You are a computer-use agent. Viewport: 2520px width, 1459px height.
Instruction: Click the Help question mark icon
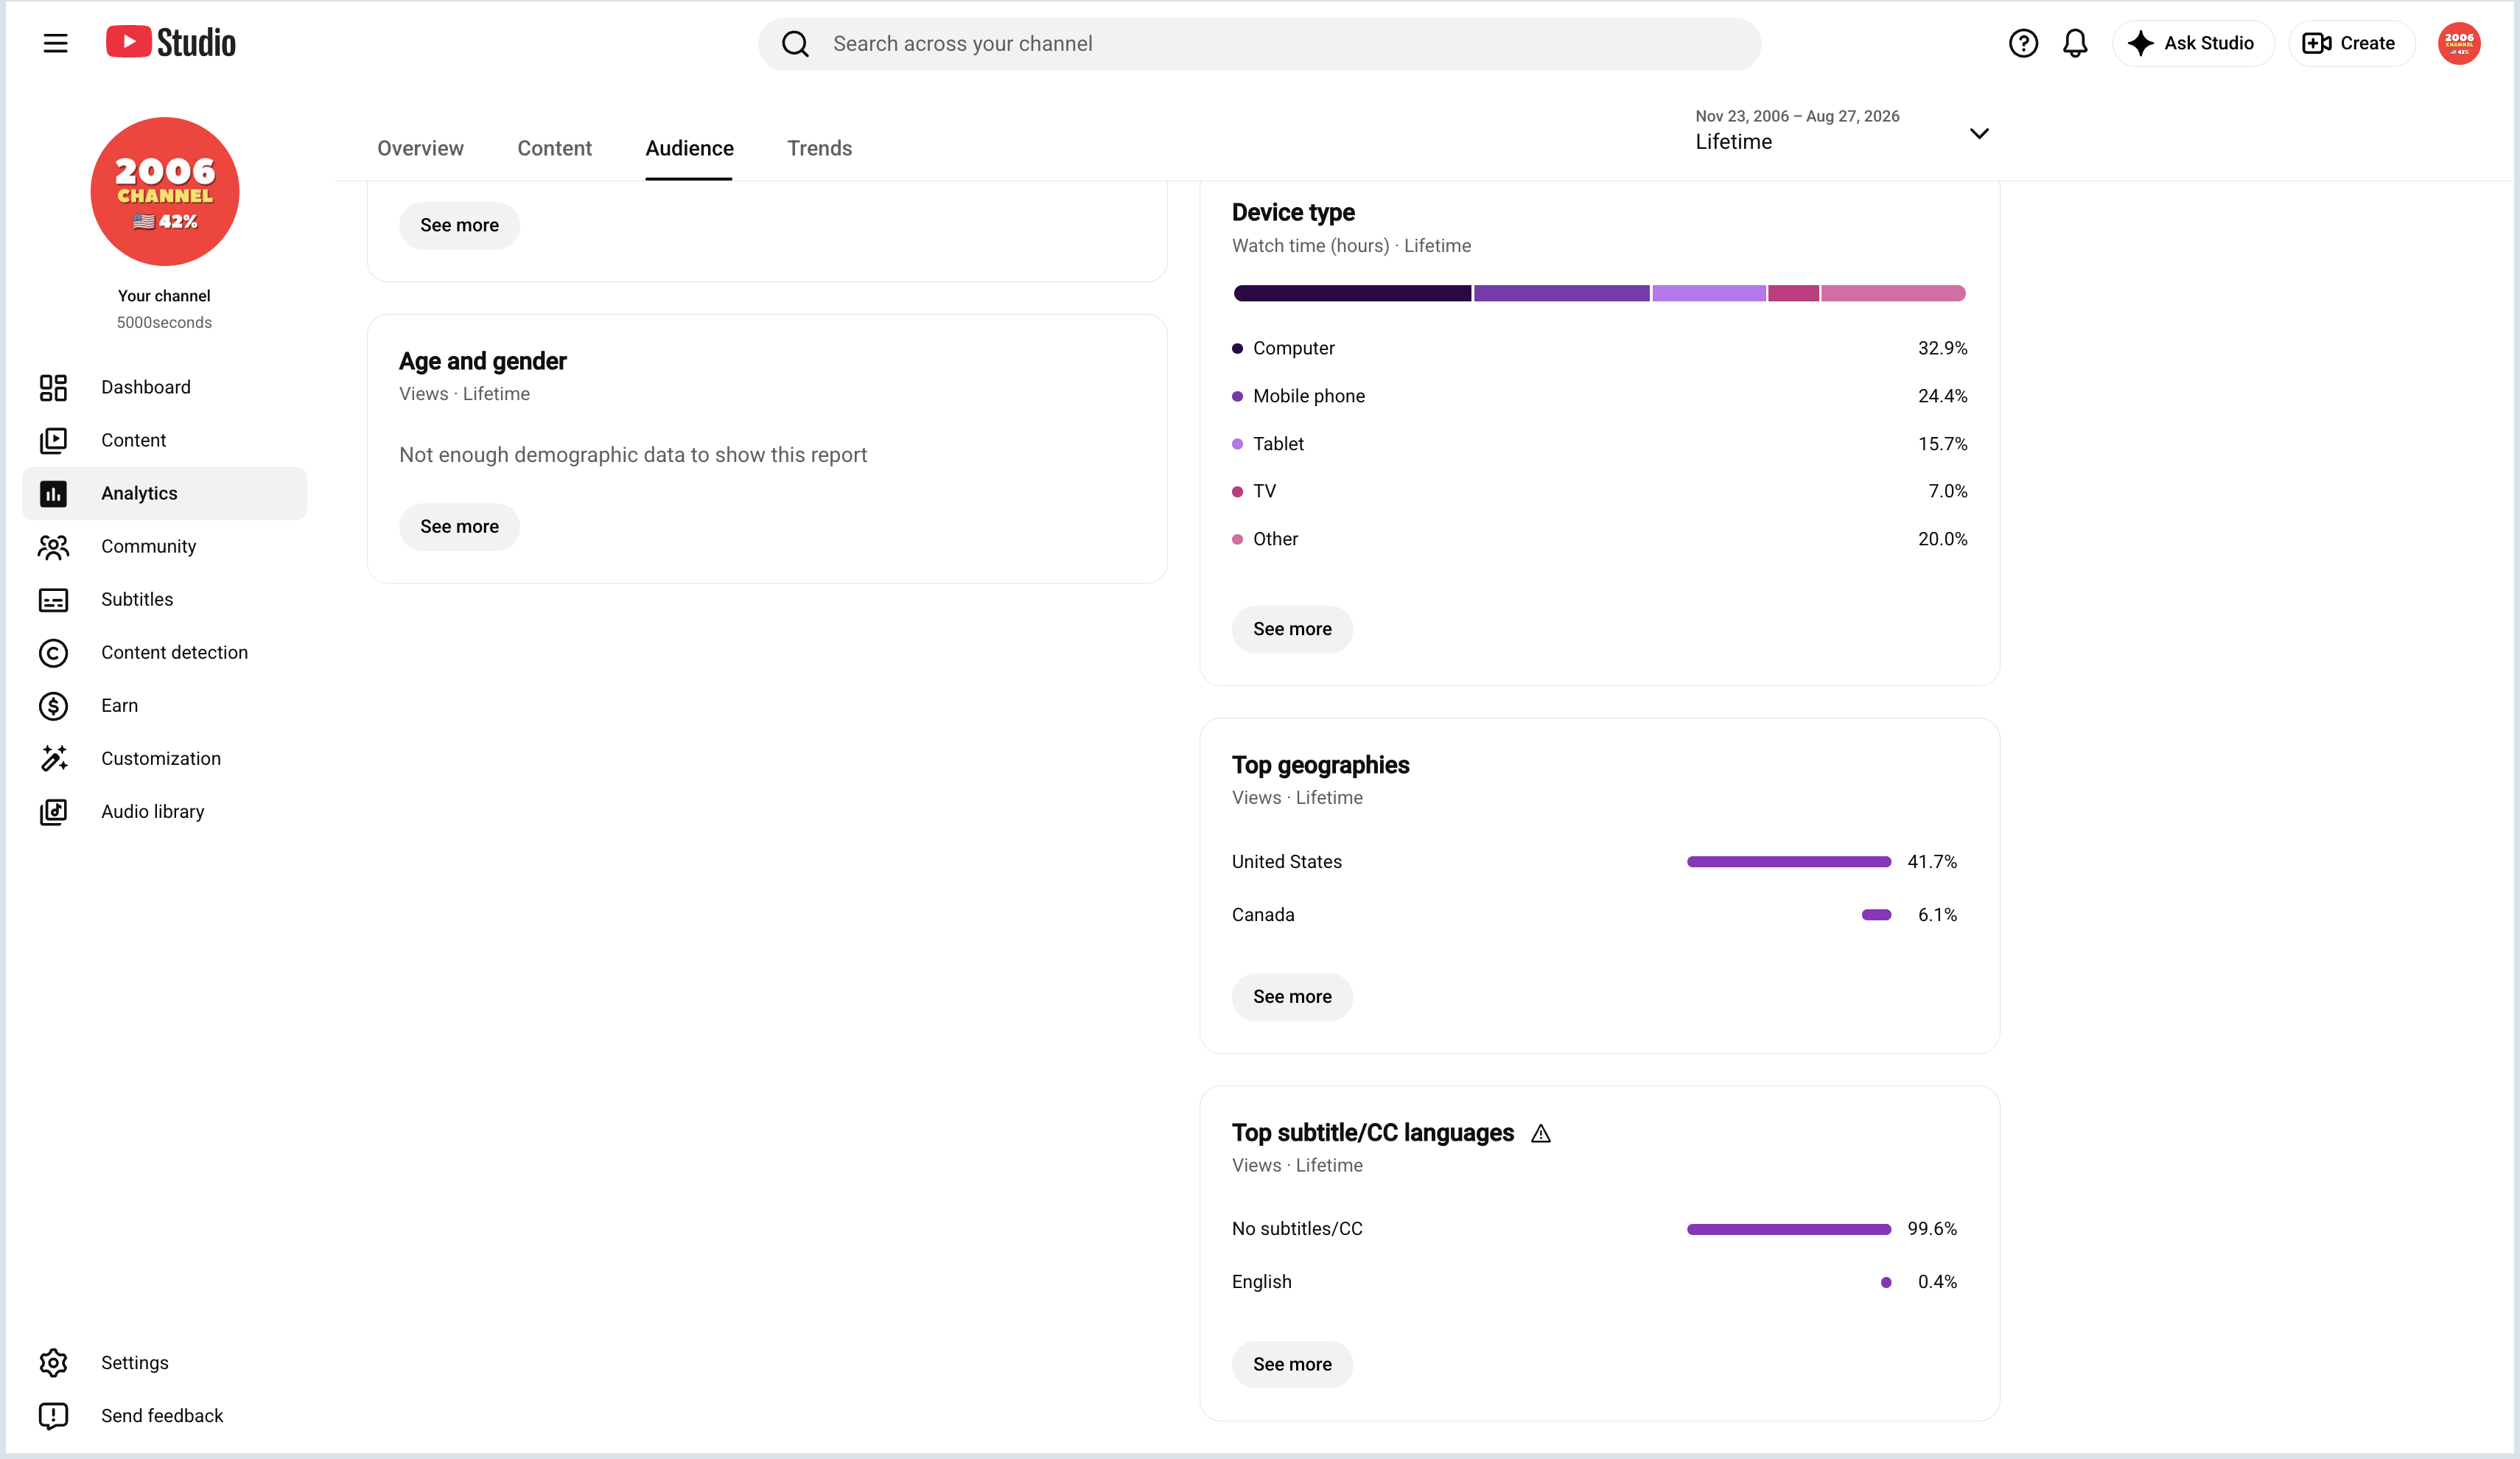pos(2023,43)
